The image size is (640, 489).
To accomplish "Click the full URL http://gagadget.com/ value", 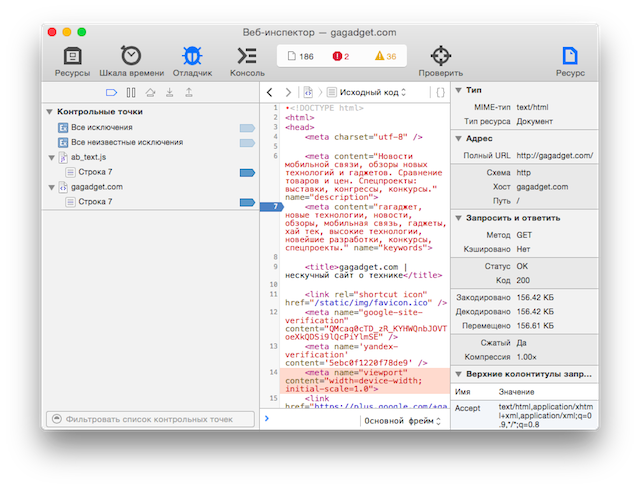I will [x=555, y=156].
